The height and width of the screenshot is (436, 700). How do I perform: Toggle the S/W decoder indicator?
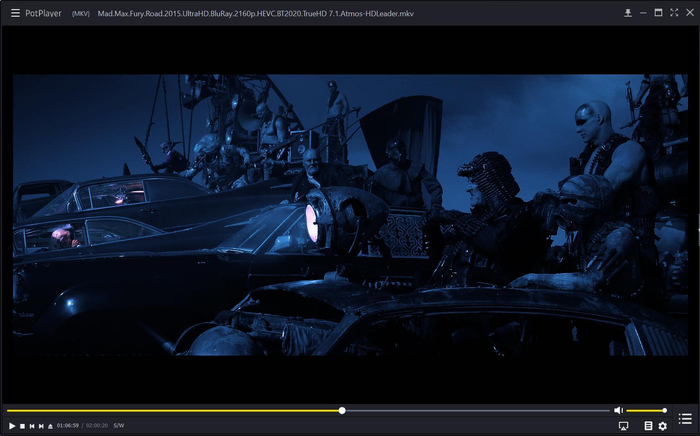coord(119,426)
